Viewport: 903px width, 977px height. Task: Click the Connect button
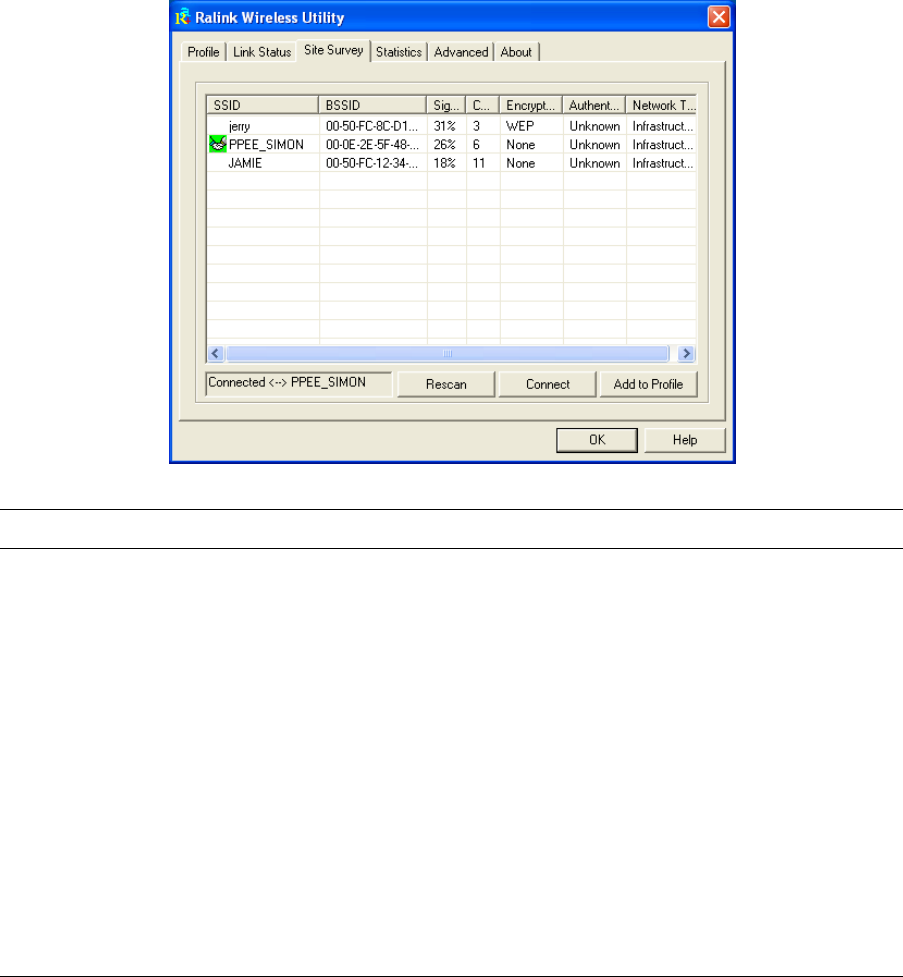(x=548, y=384)
